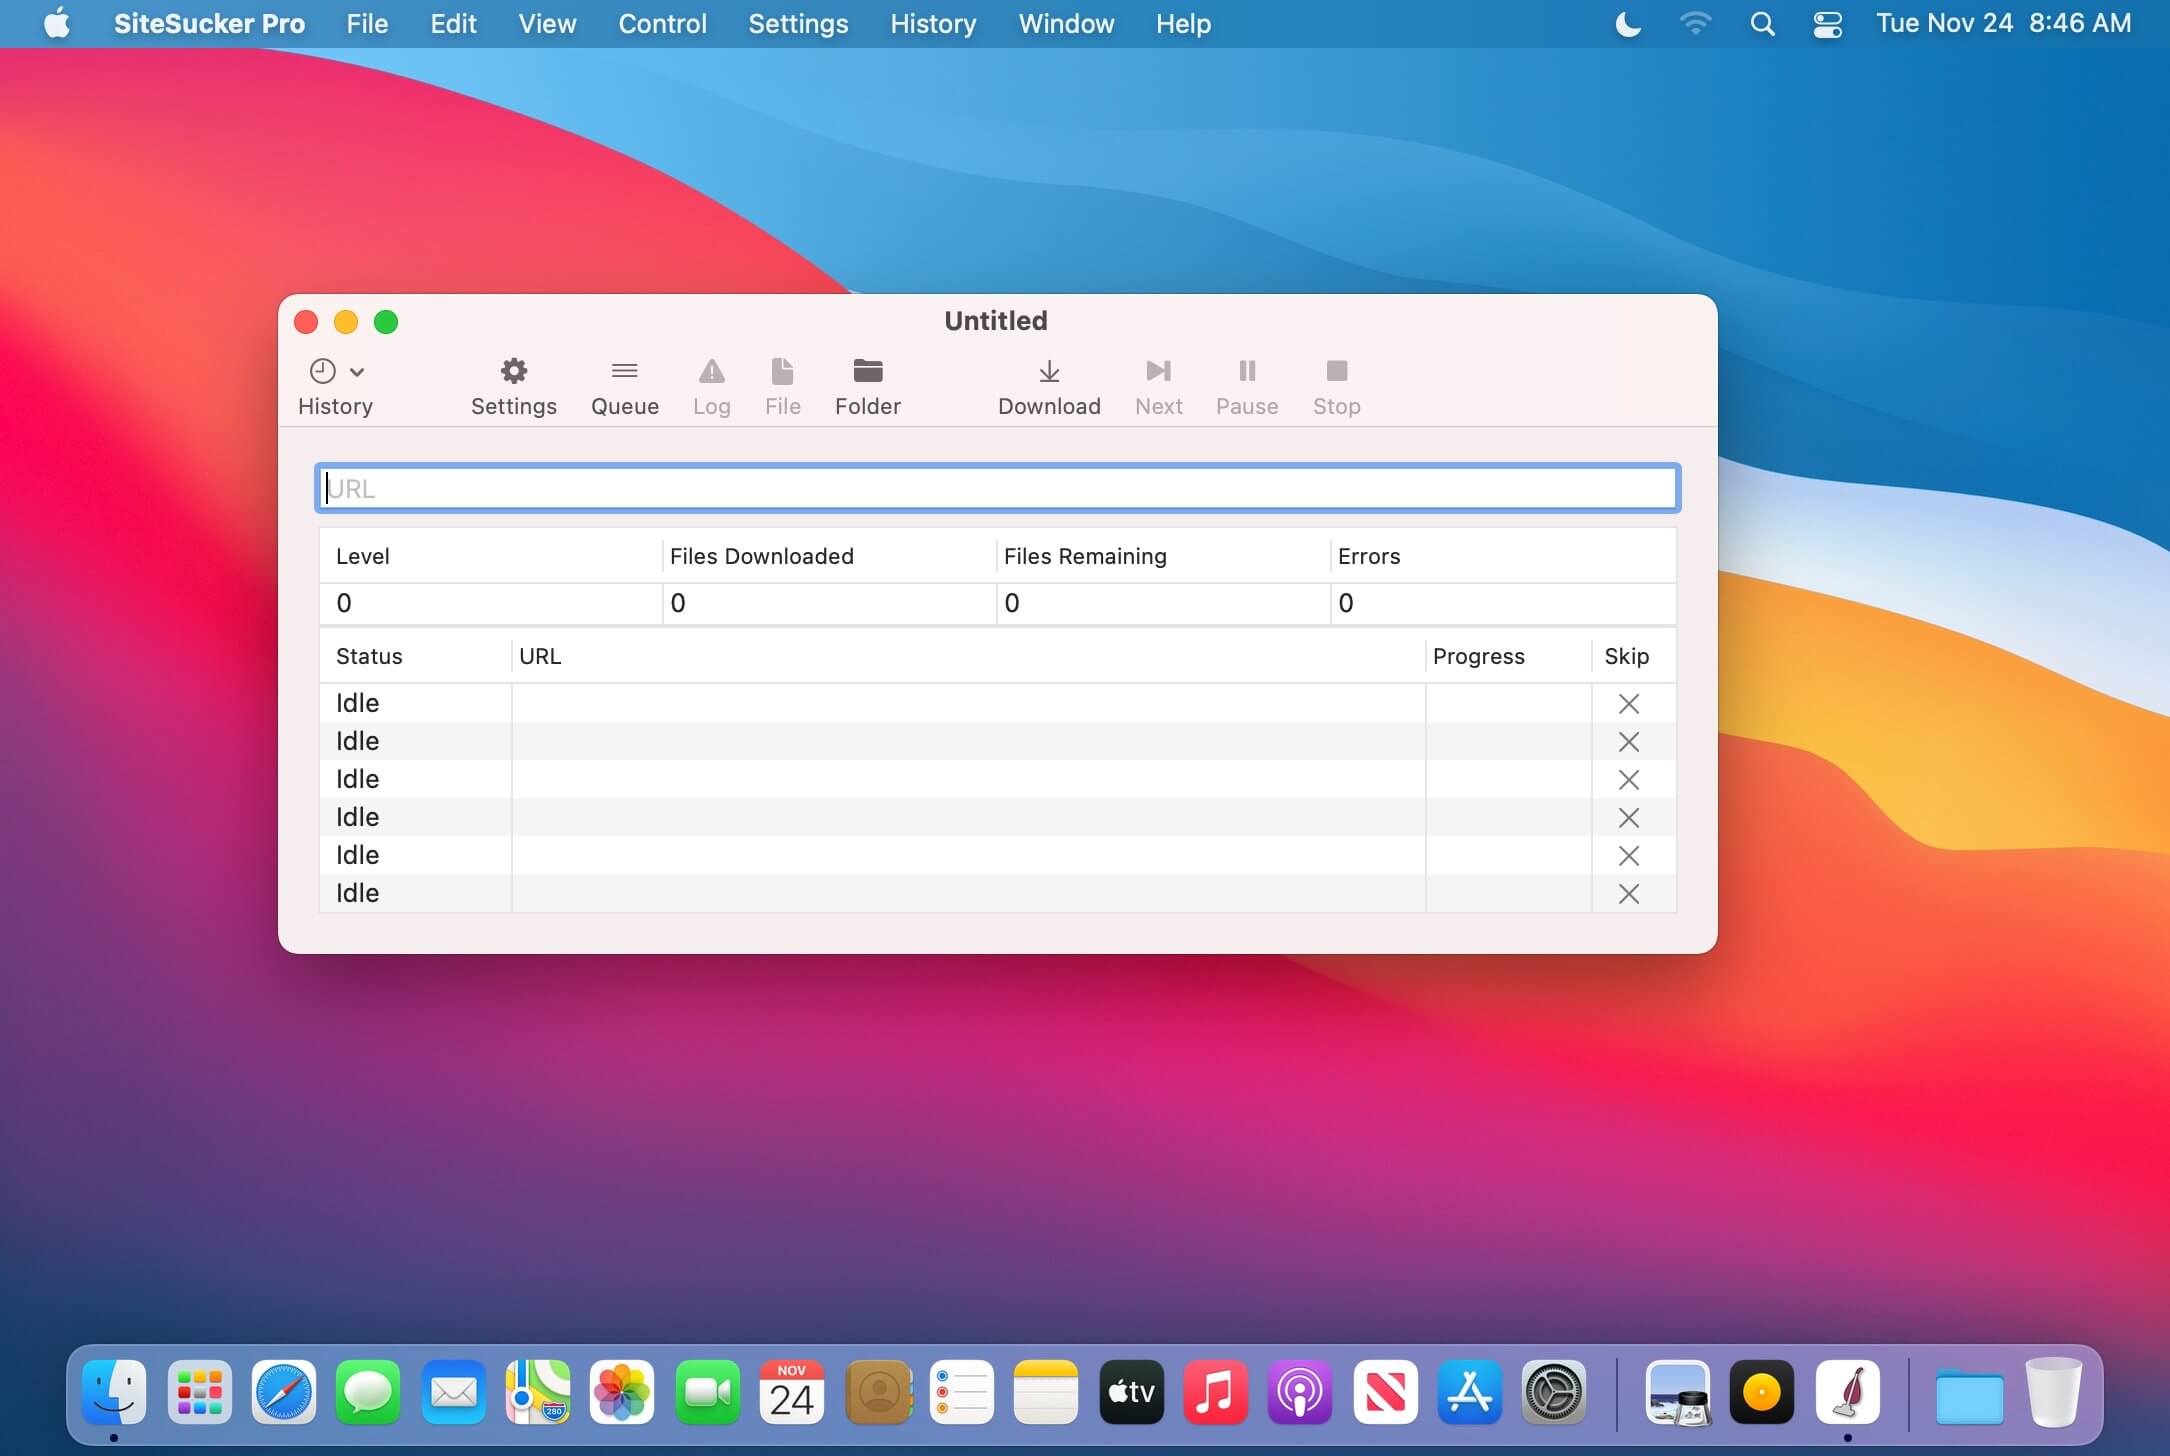
Task: Start a download with the Download icon
Action: [x=1048, y=385]
